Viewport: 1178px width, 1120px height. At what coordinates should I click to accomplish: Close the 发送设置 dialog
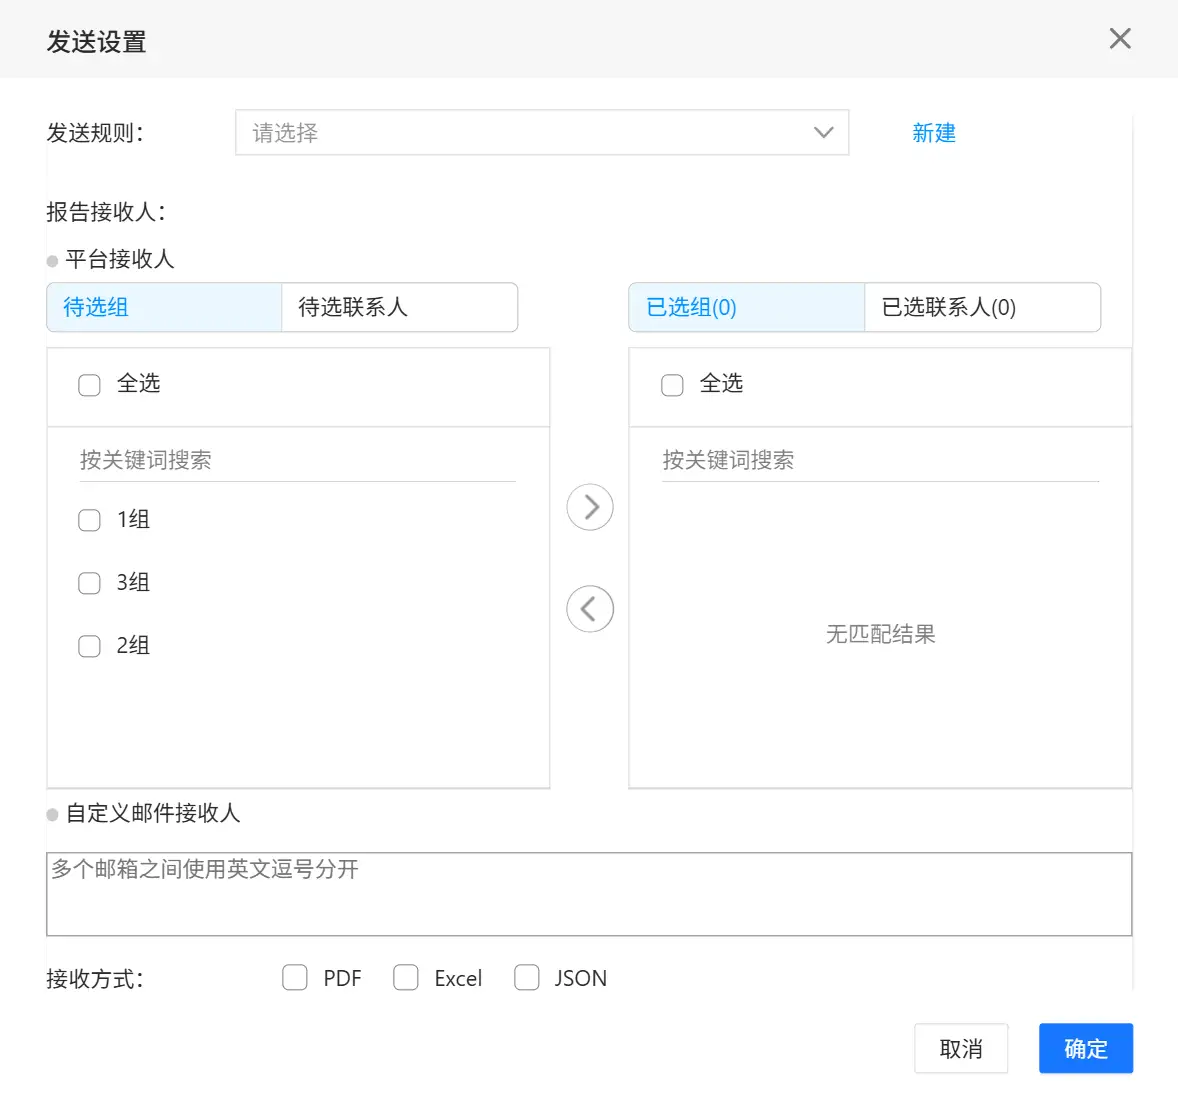click(1120, 39)
